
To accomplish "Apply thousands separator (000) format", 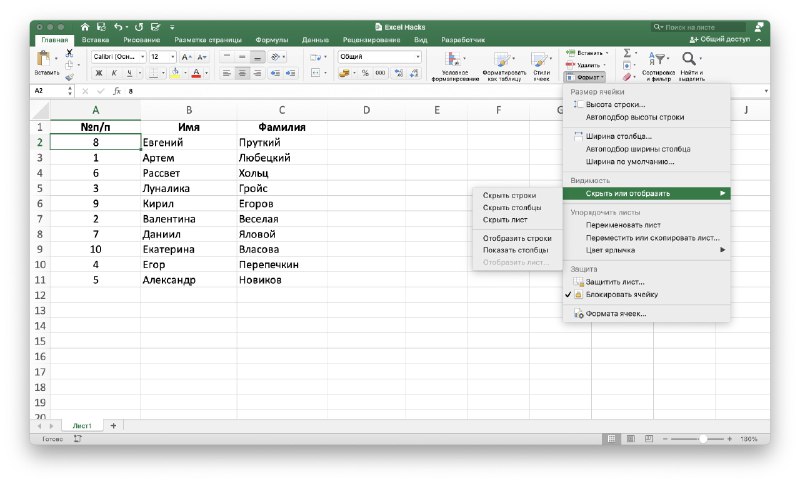I will click(x=381, y=73).
